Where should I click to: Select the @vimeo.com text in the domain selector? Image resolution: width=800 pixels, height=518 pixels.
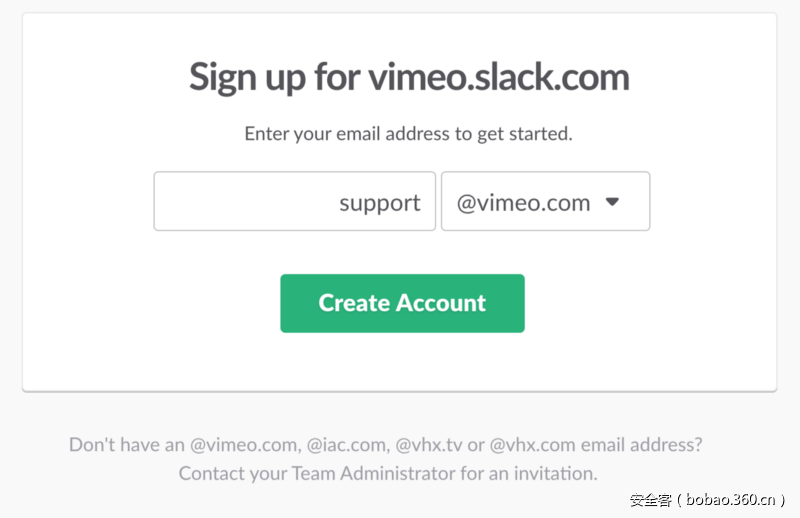pos(523,203)
